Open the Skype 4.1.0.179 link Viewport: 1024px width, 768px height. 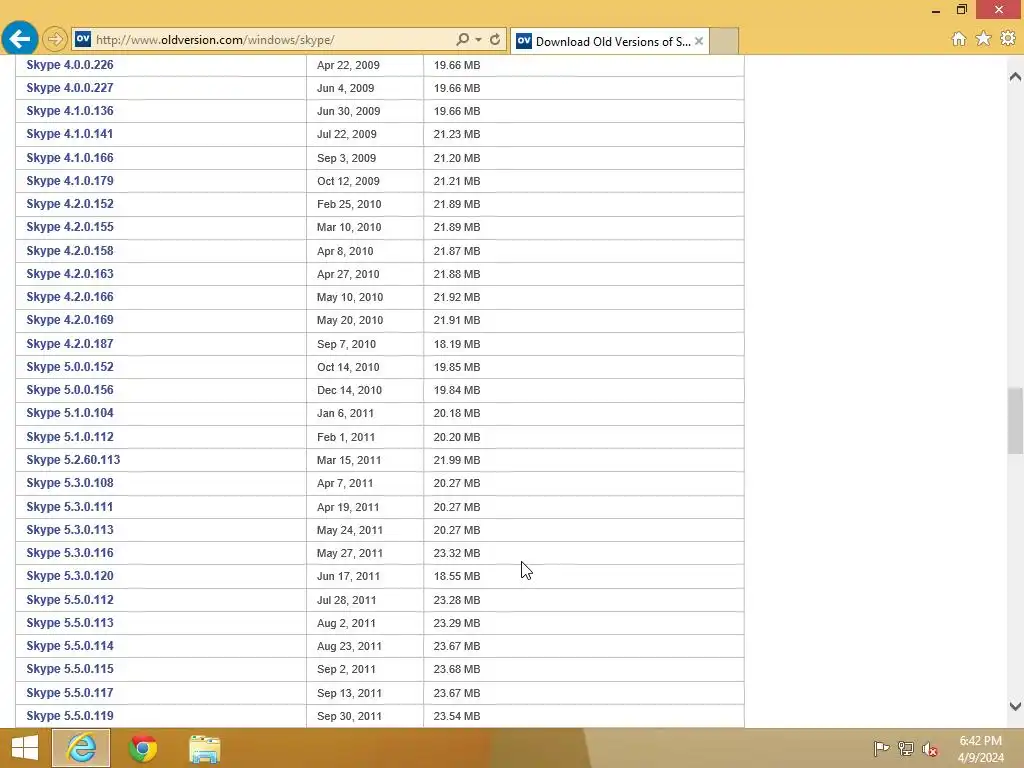[70, 181]
